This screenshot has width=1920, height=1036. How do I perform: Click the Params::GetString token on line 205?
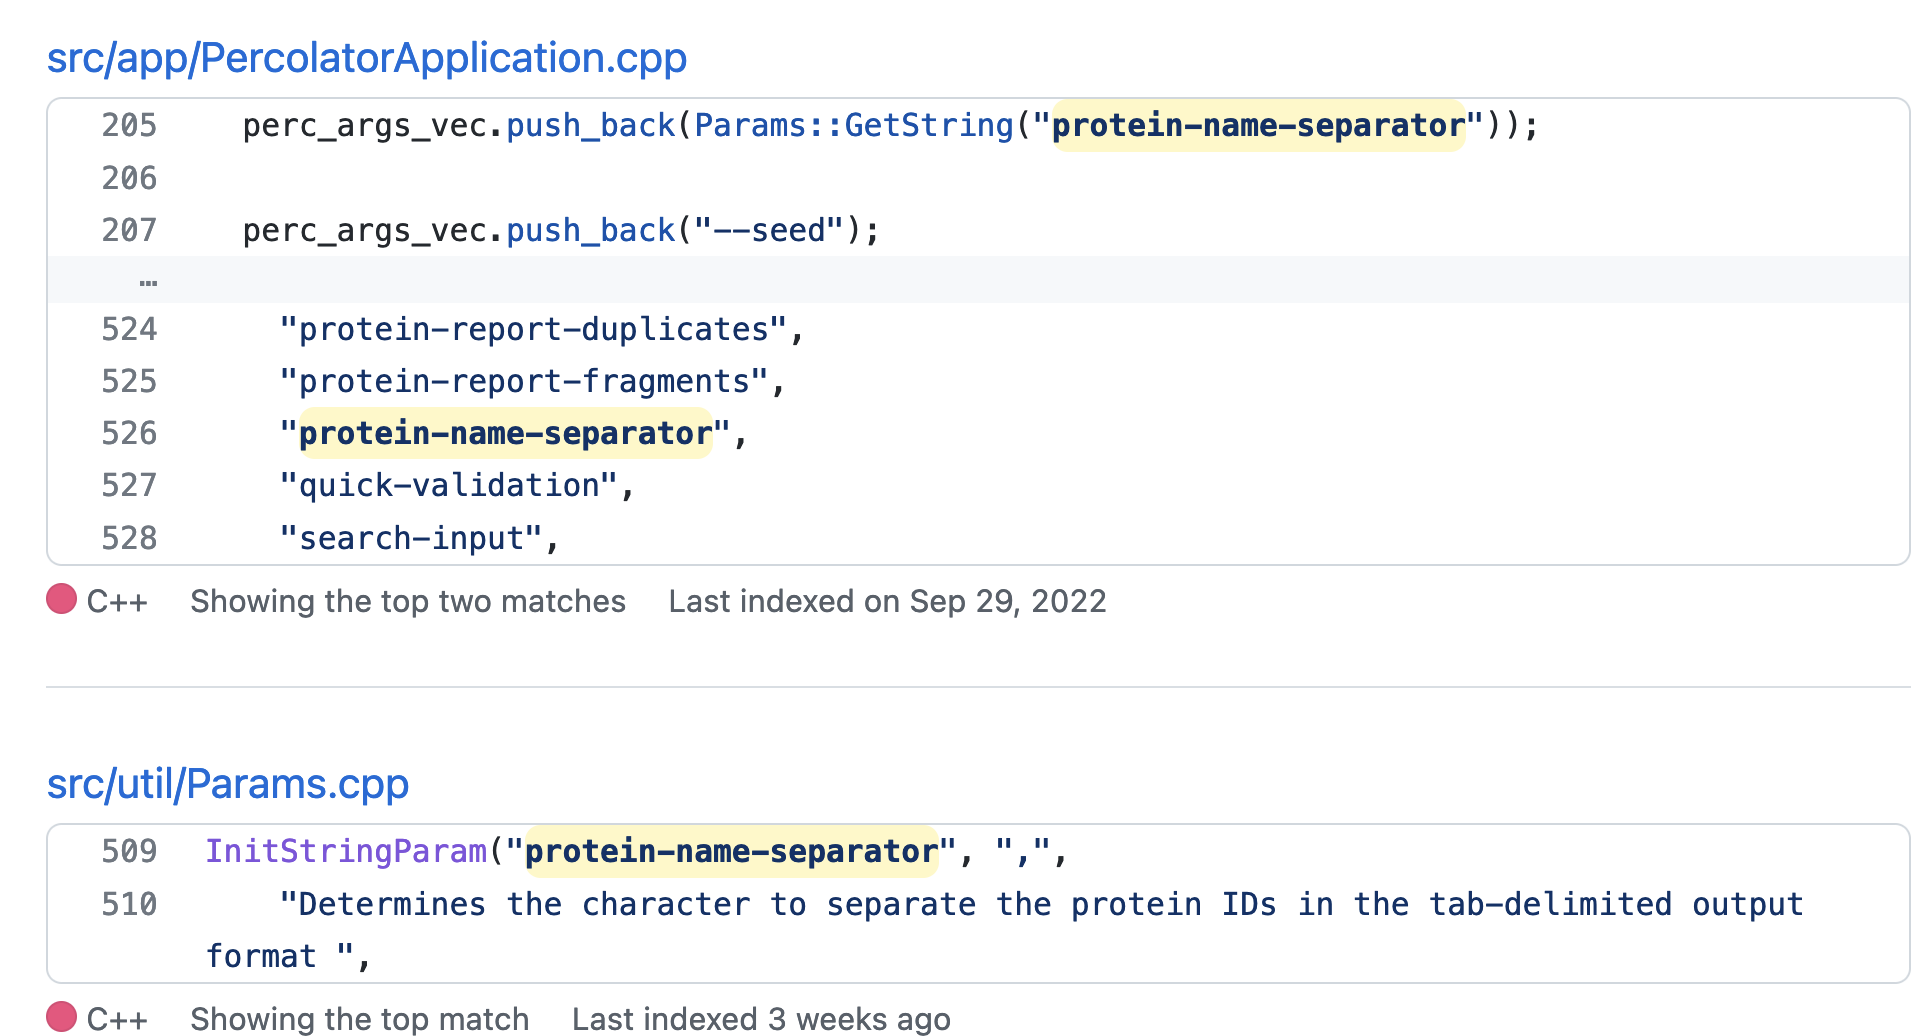tap(855, 125)
